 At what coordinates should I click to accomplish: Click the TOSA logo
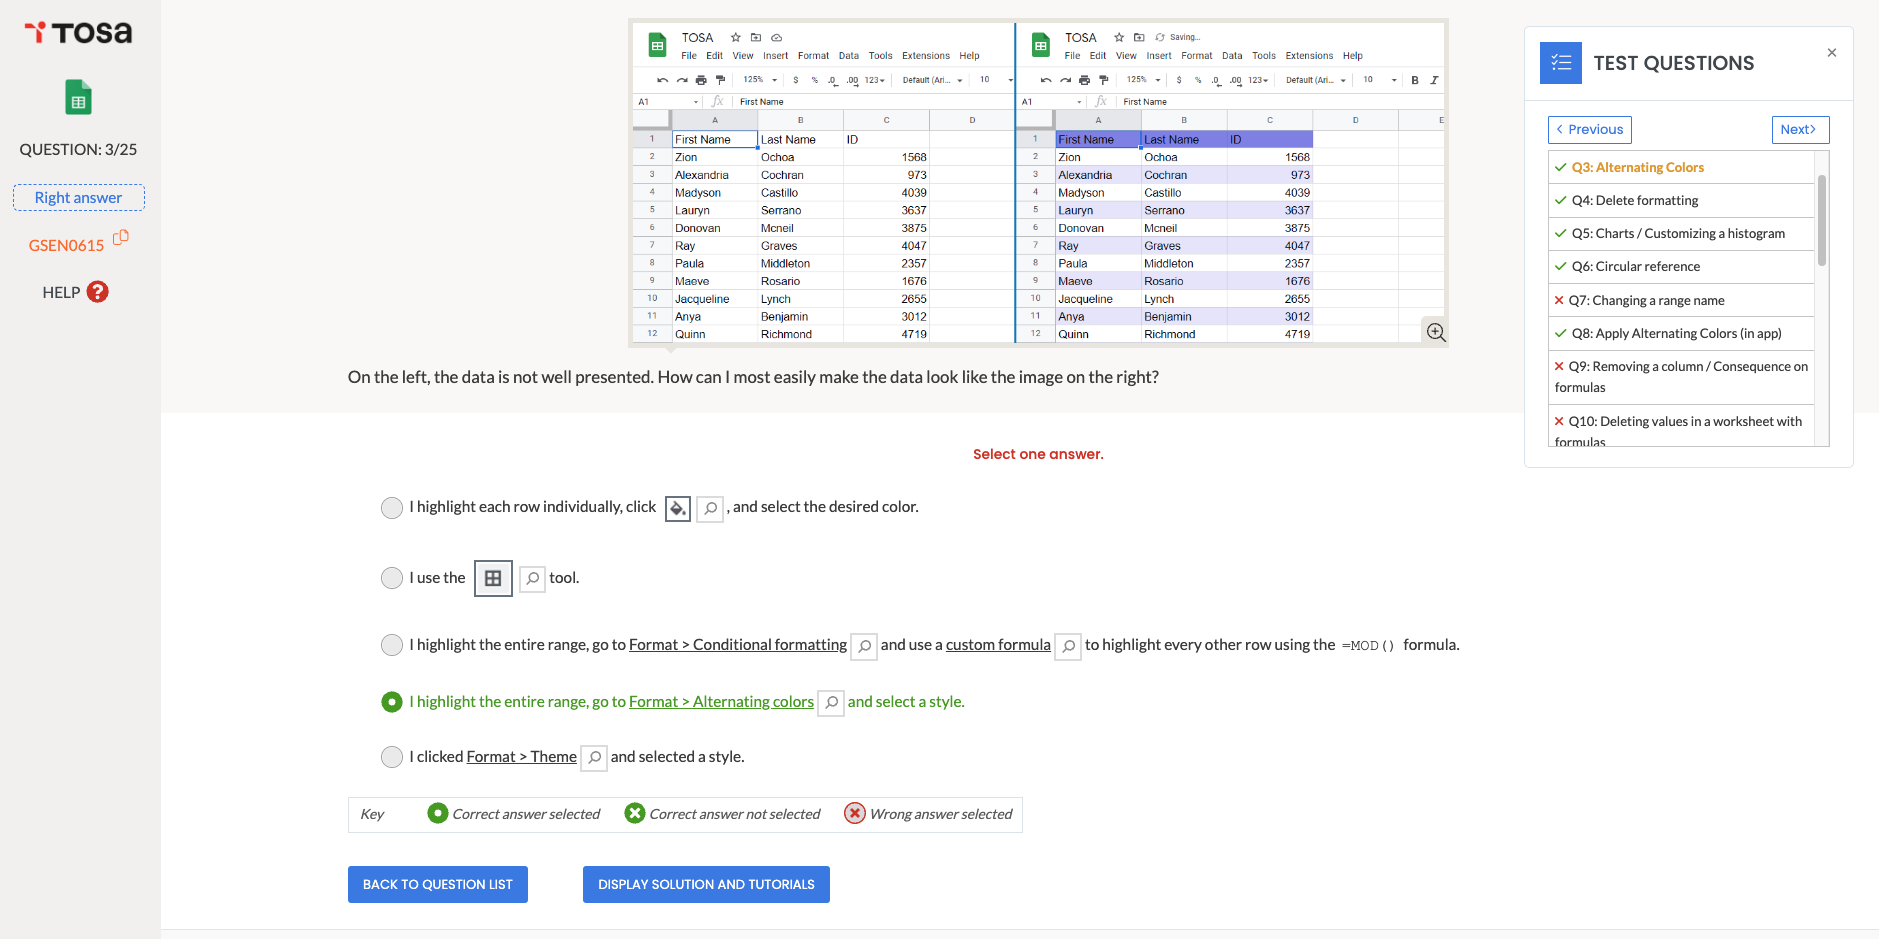pyautogui.click(x=79, y=33)
